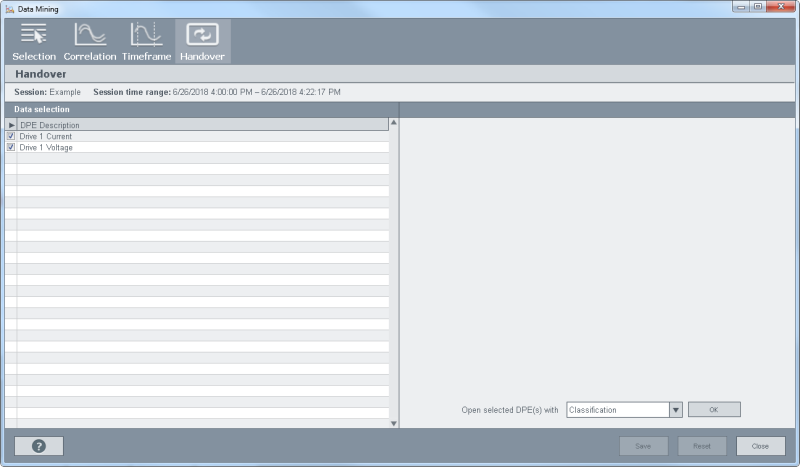Click the Data selection panel header
The height and width of the screenshot is (467, 800).
pos(202,109)
